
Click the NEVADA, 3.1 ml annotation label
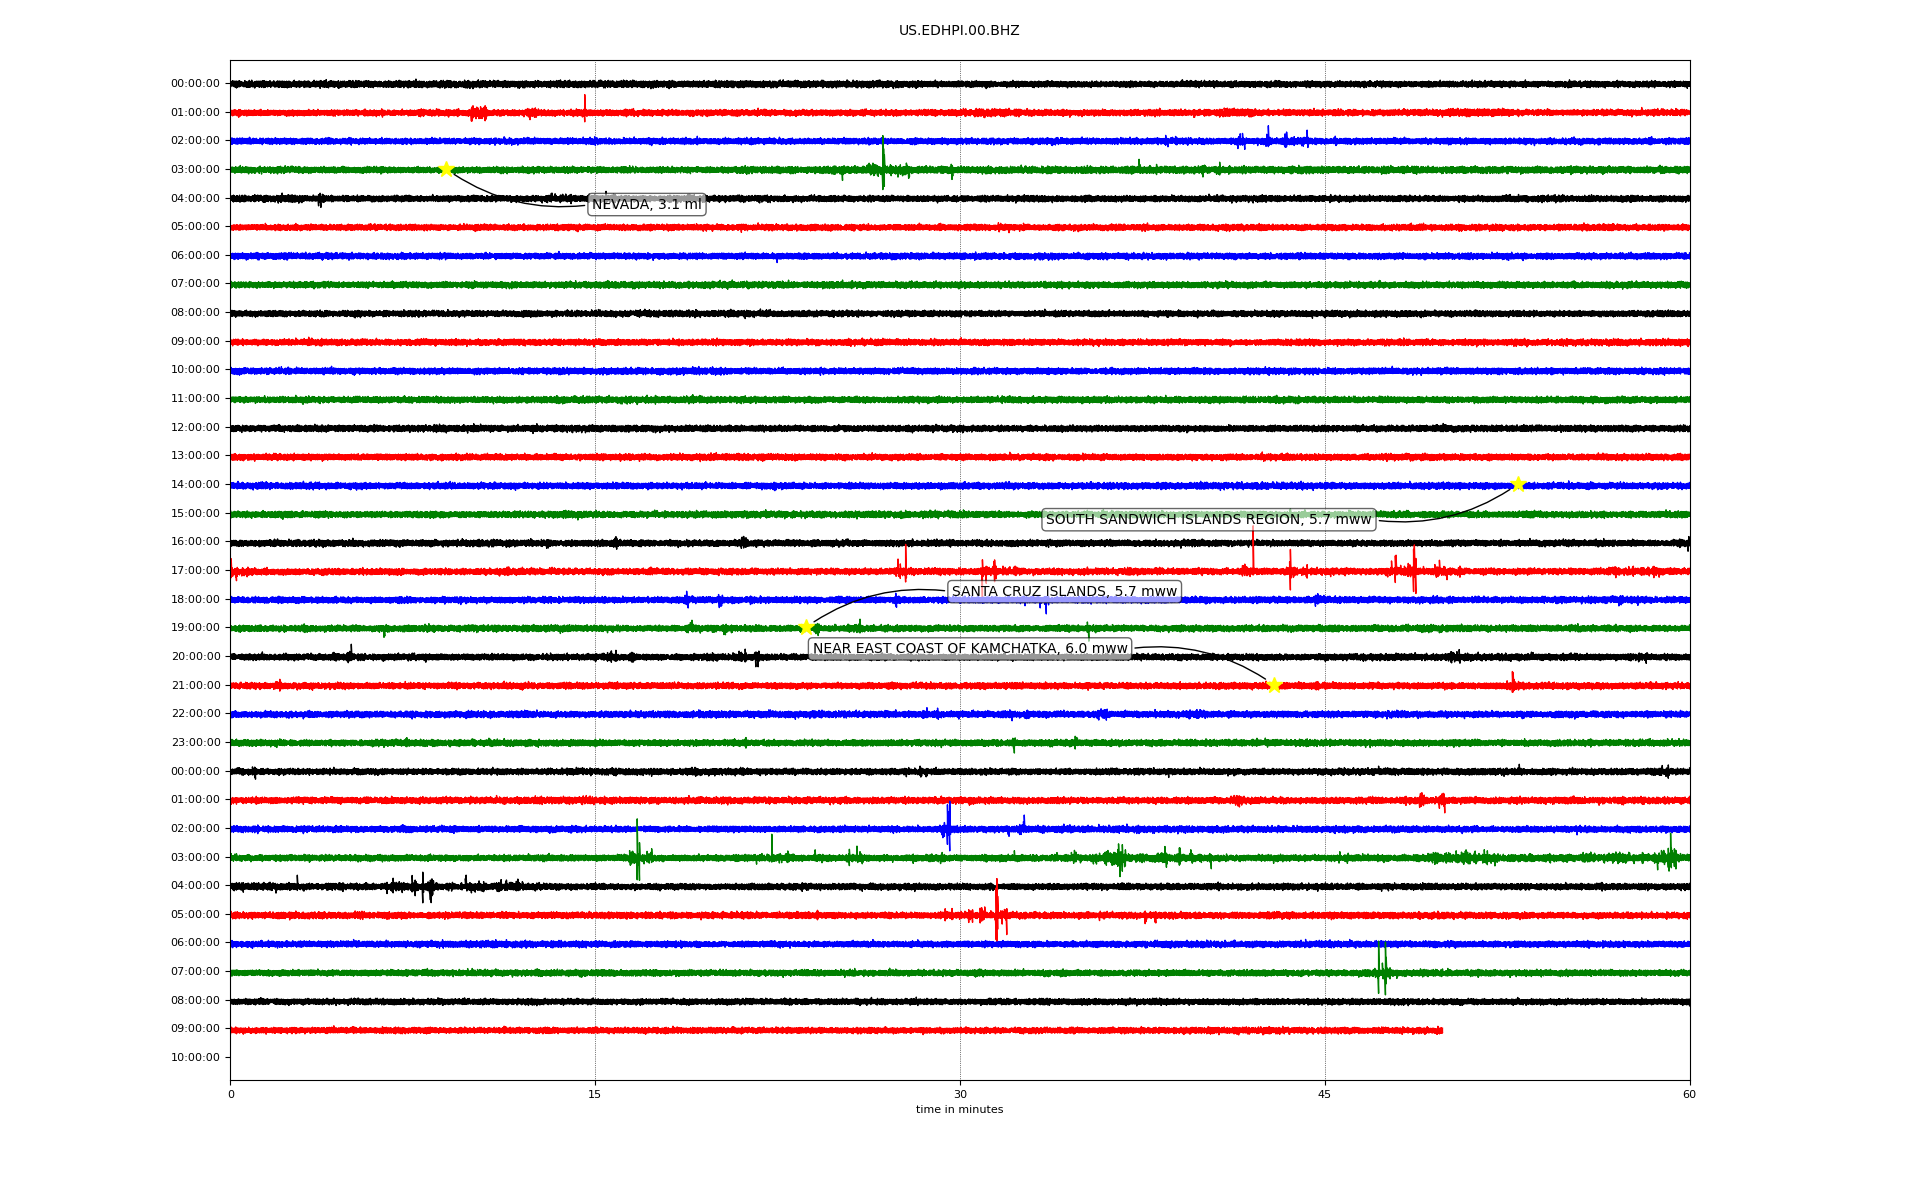point(647,205)
